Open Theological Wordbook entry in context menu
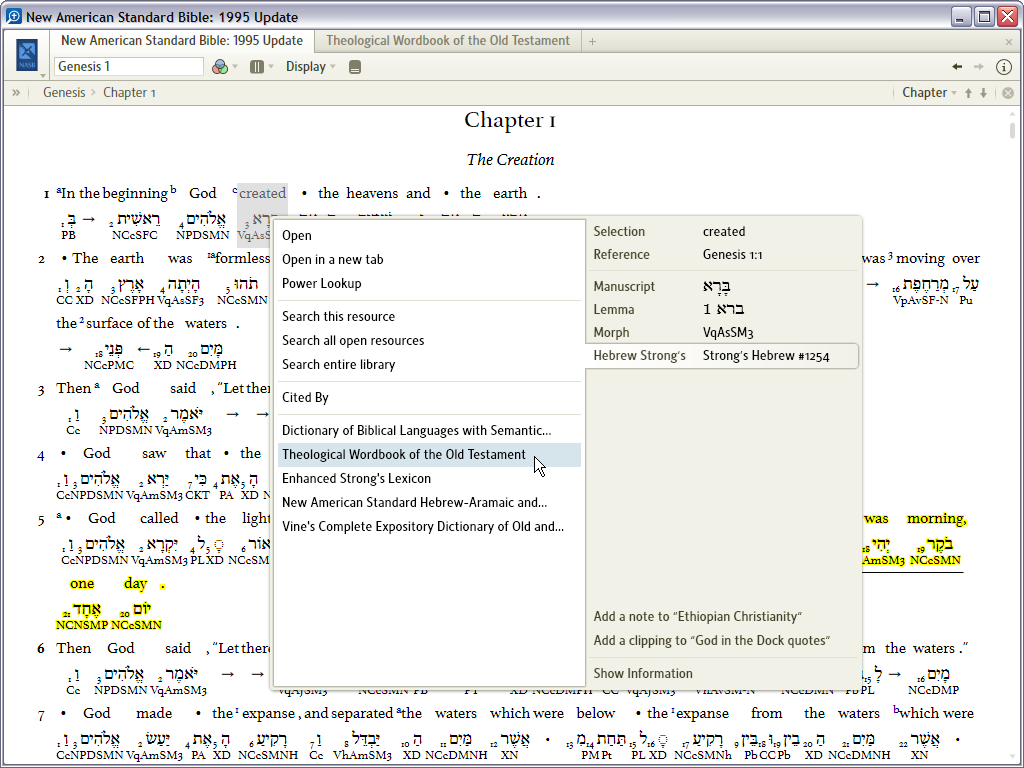Image resolution: width=1024 pixels, height=768 pixels. pyautogui.click(x=429, y=455)
